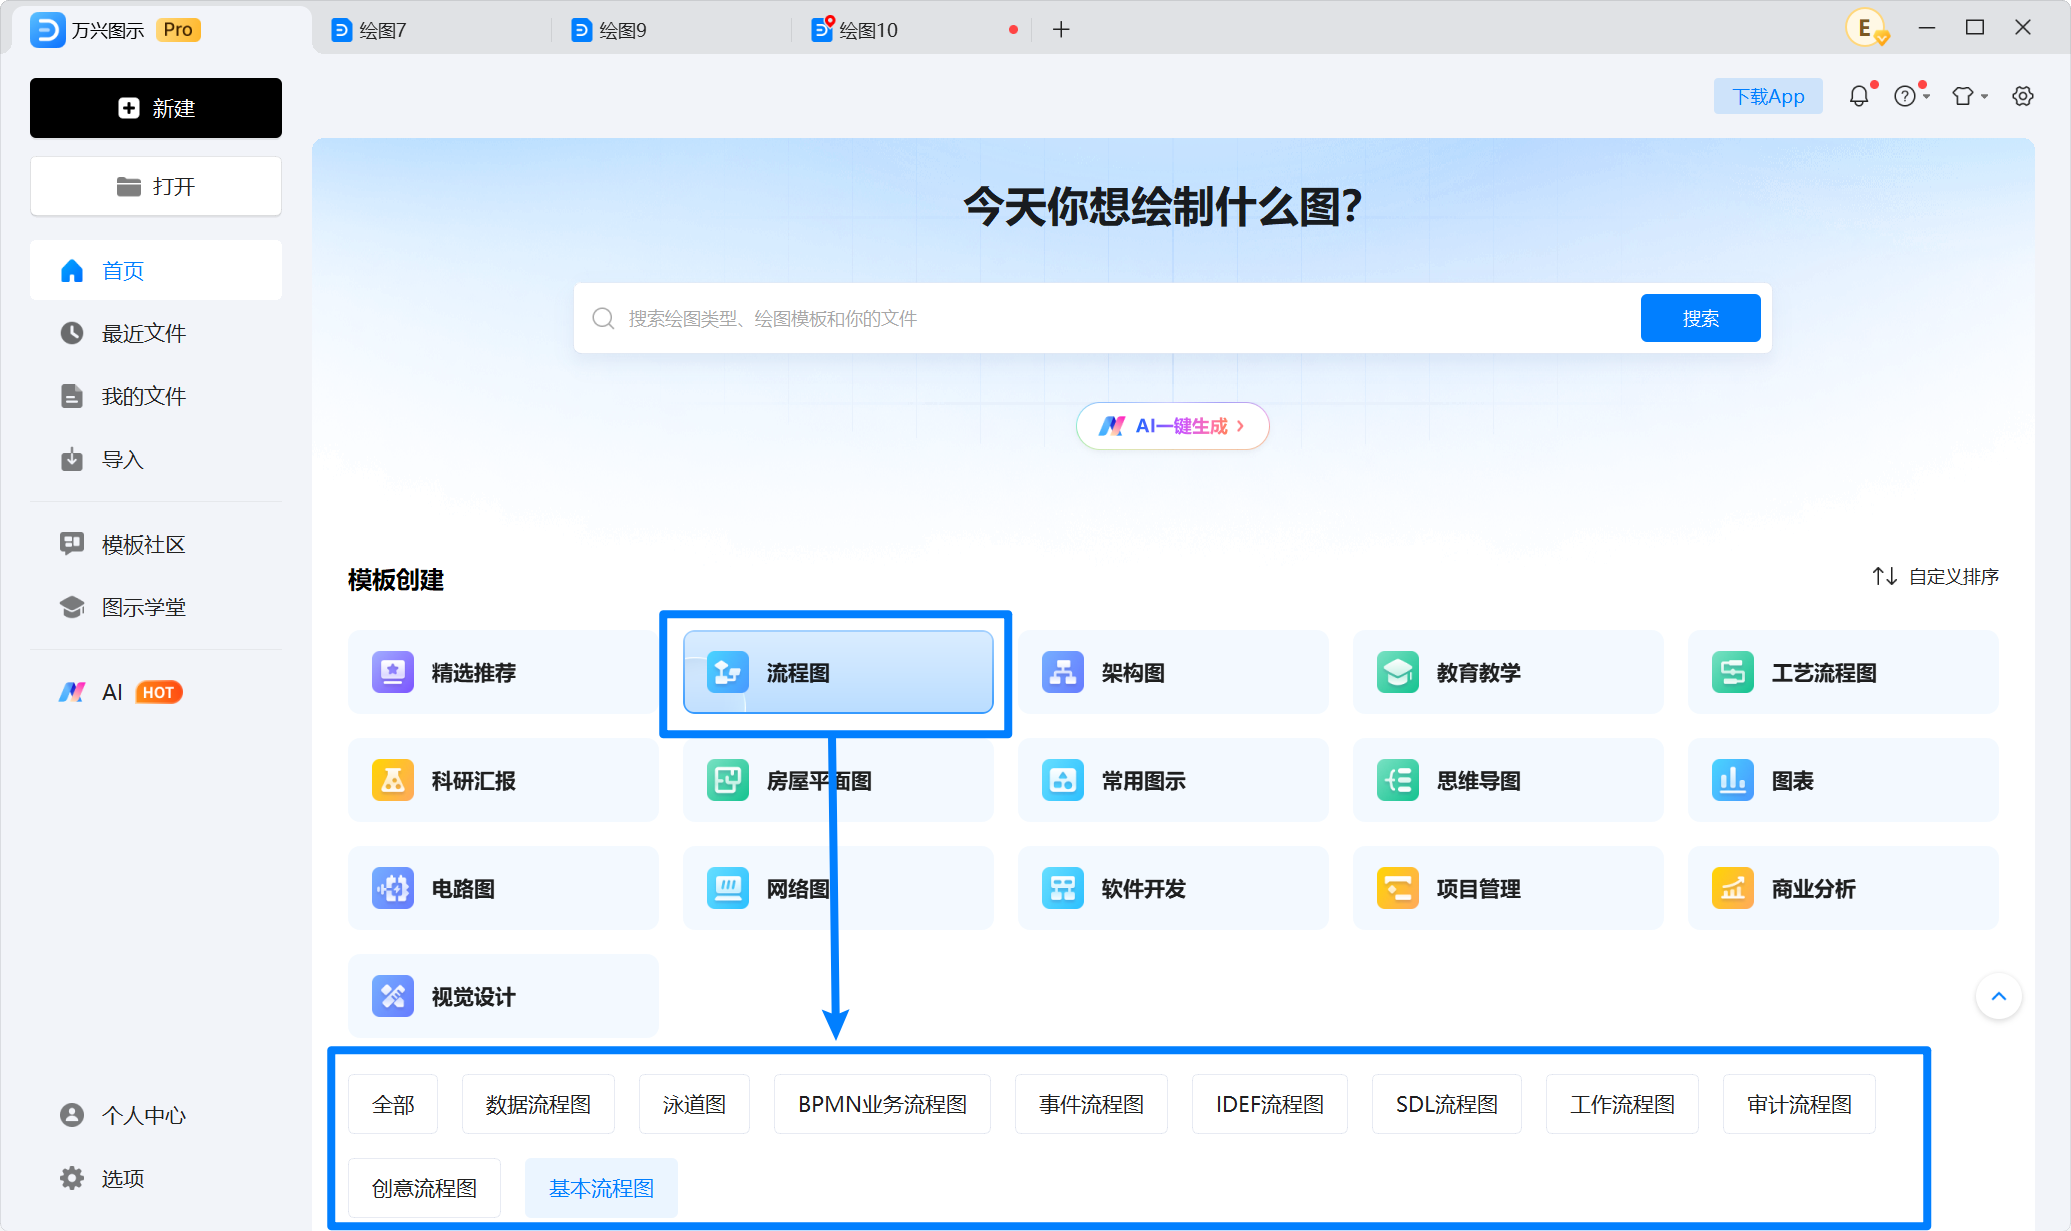Open the notifications bell icon
This screenshot has height=1231, width=2071.
[x=1858, y=96]
